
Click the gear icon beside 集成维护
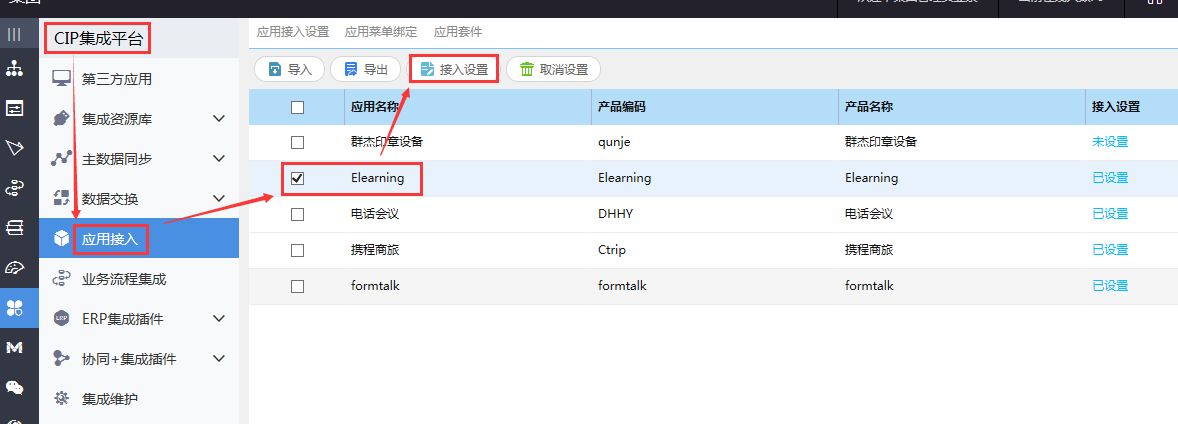[x=62, y=398]
